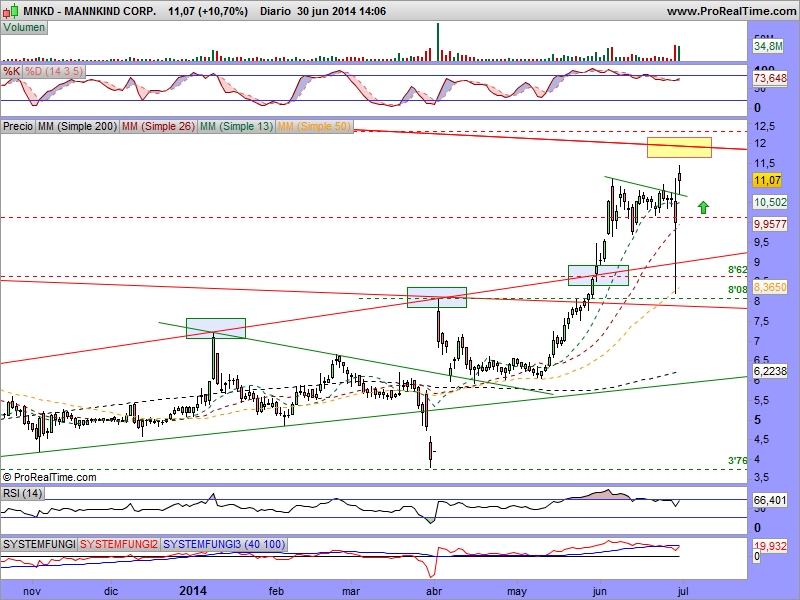Click the 3'76 support level label

(x=737, y=461)
